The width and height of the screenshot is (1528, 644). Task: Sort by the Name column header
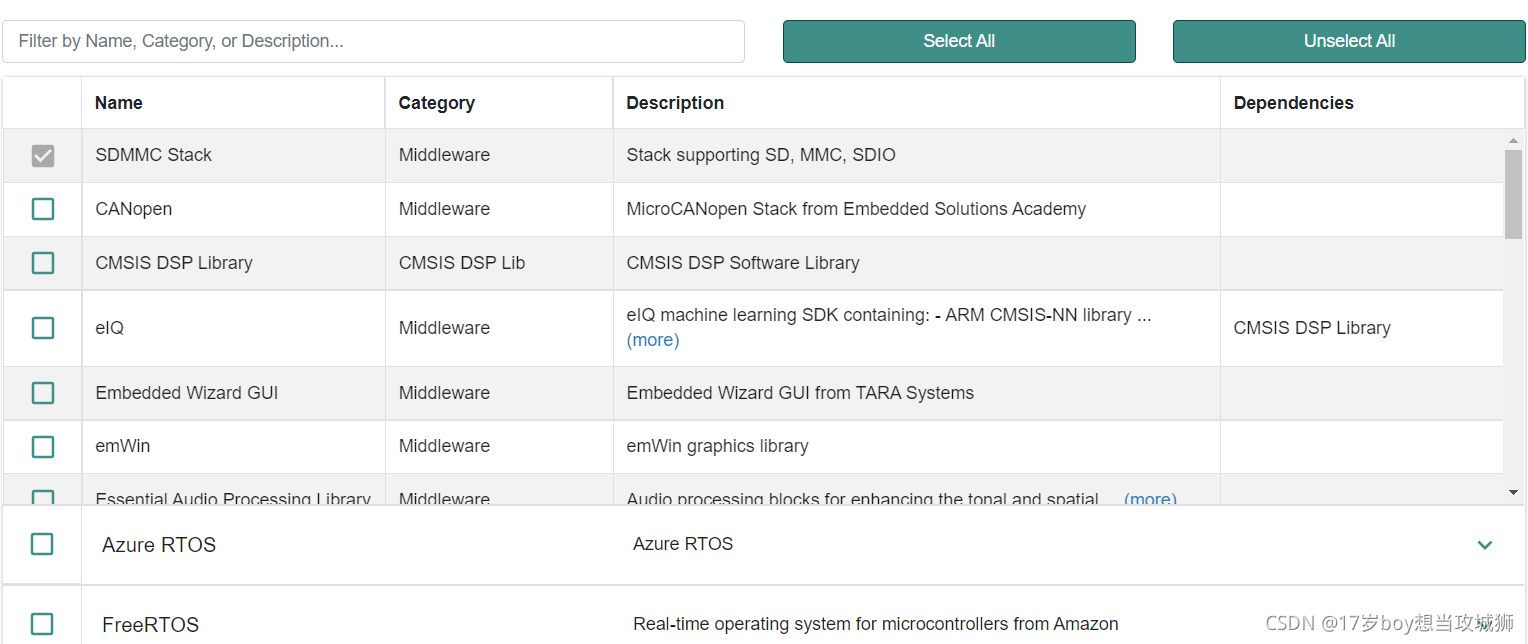point(119,103)
